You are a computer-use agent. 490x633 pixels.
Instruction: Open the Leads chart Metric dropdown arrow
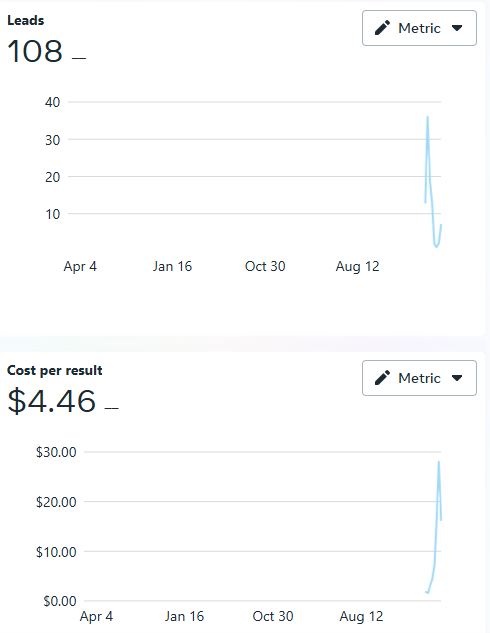[x=457, y=28]
